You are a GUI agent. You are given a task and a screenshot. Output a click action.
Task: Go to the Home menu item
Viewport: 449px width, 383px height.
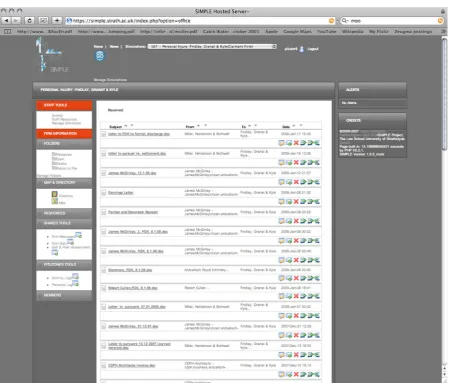click(x=98, y=46)
